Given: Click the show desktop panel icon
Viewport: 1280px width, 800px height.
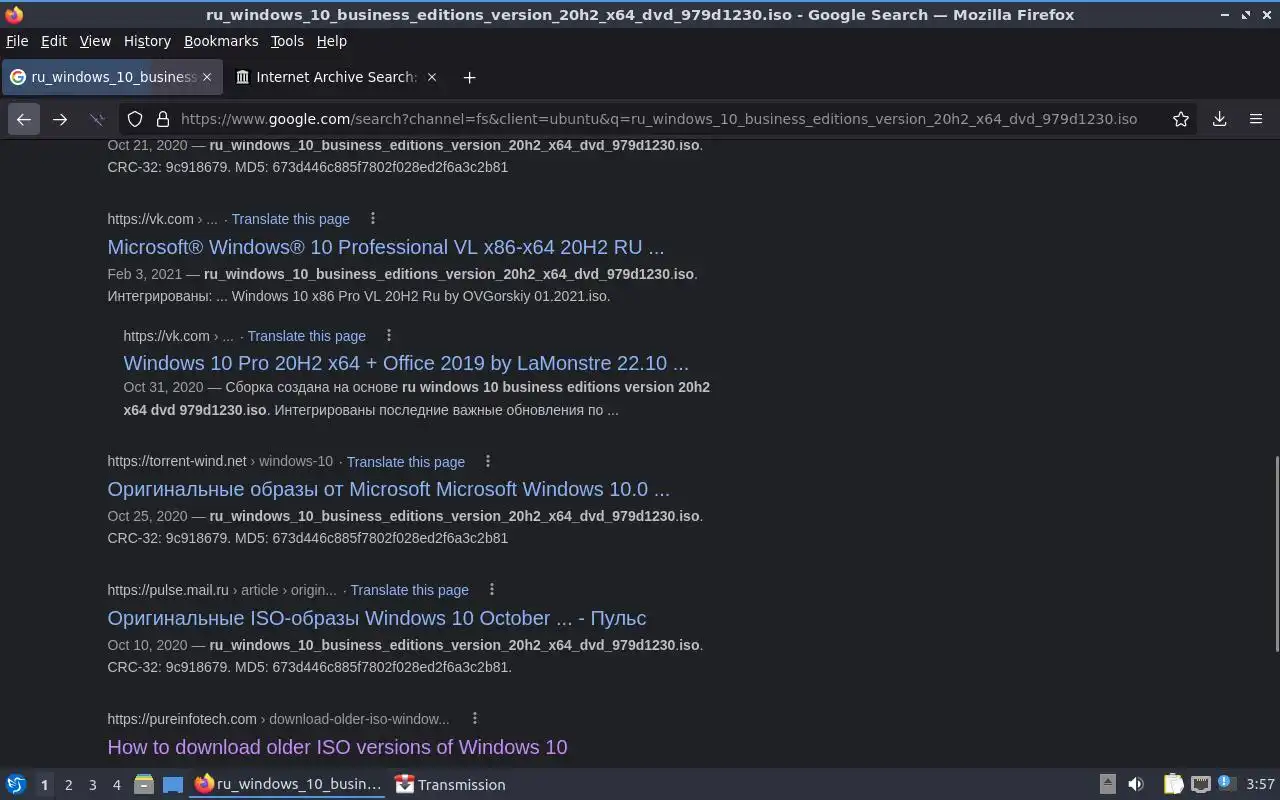Looking at the screenshot, I should pos(173,785).
